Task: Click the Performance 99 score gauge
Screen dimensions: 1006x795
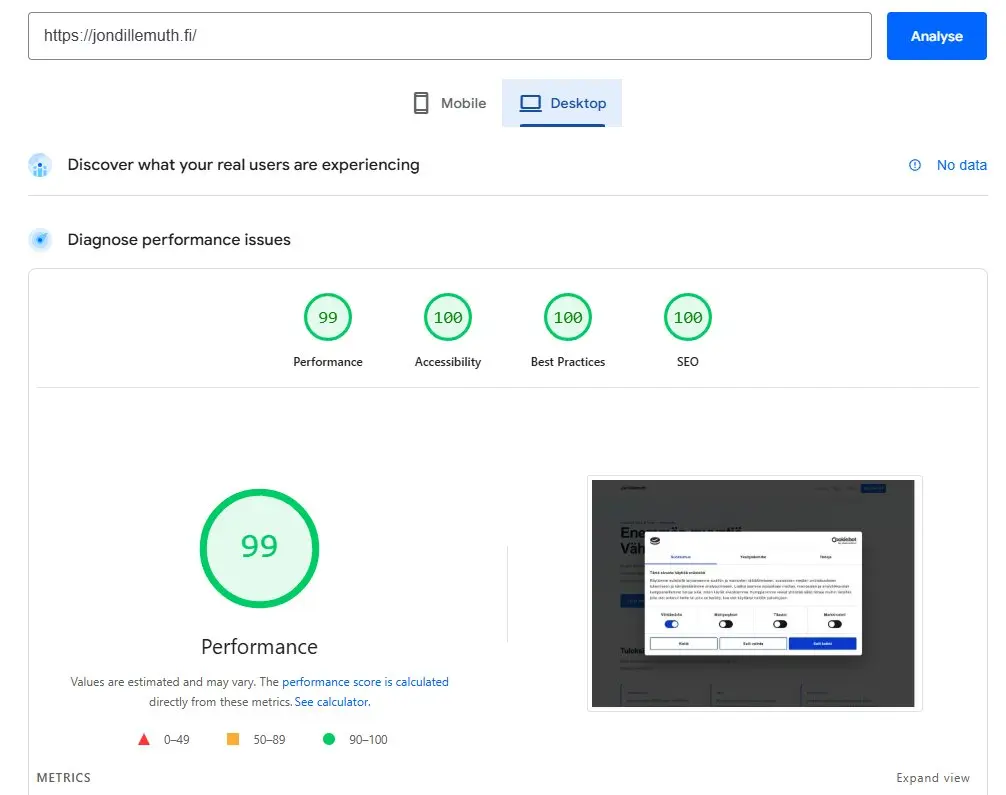Action: coord(259,548)
